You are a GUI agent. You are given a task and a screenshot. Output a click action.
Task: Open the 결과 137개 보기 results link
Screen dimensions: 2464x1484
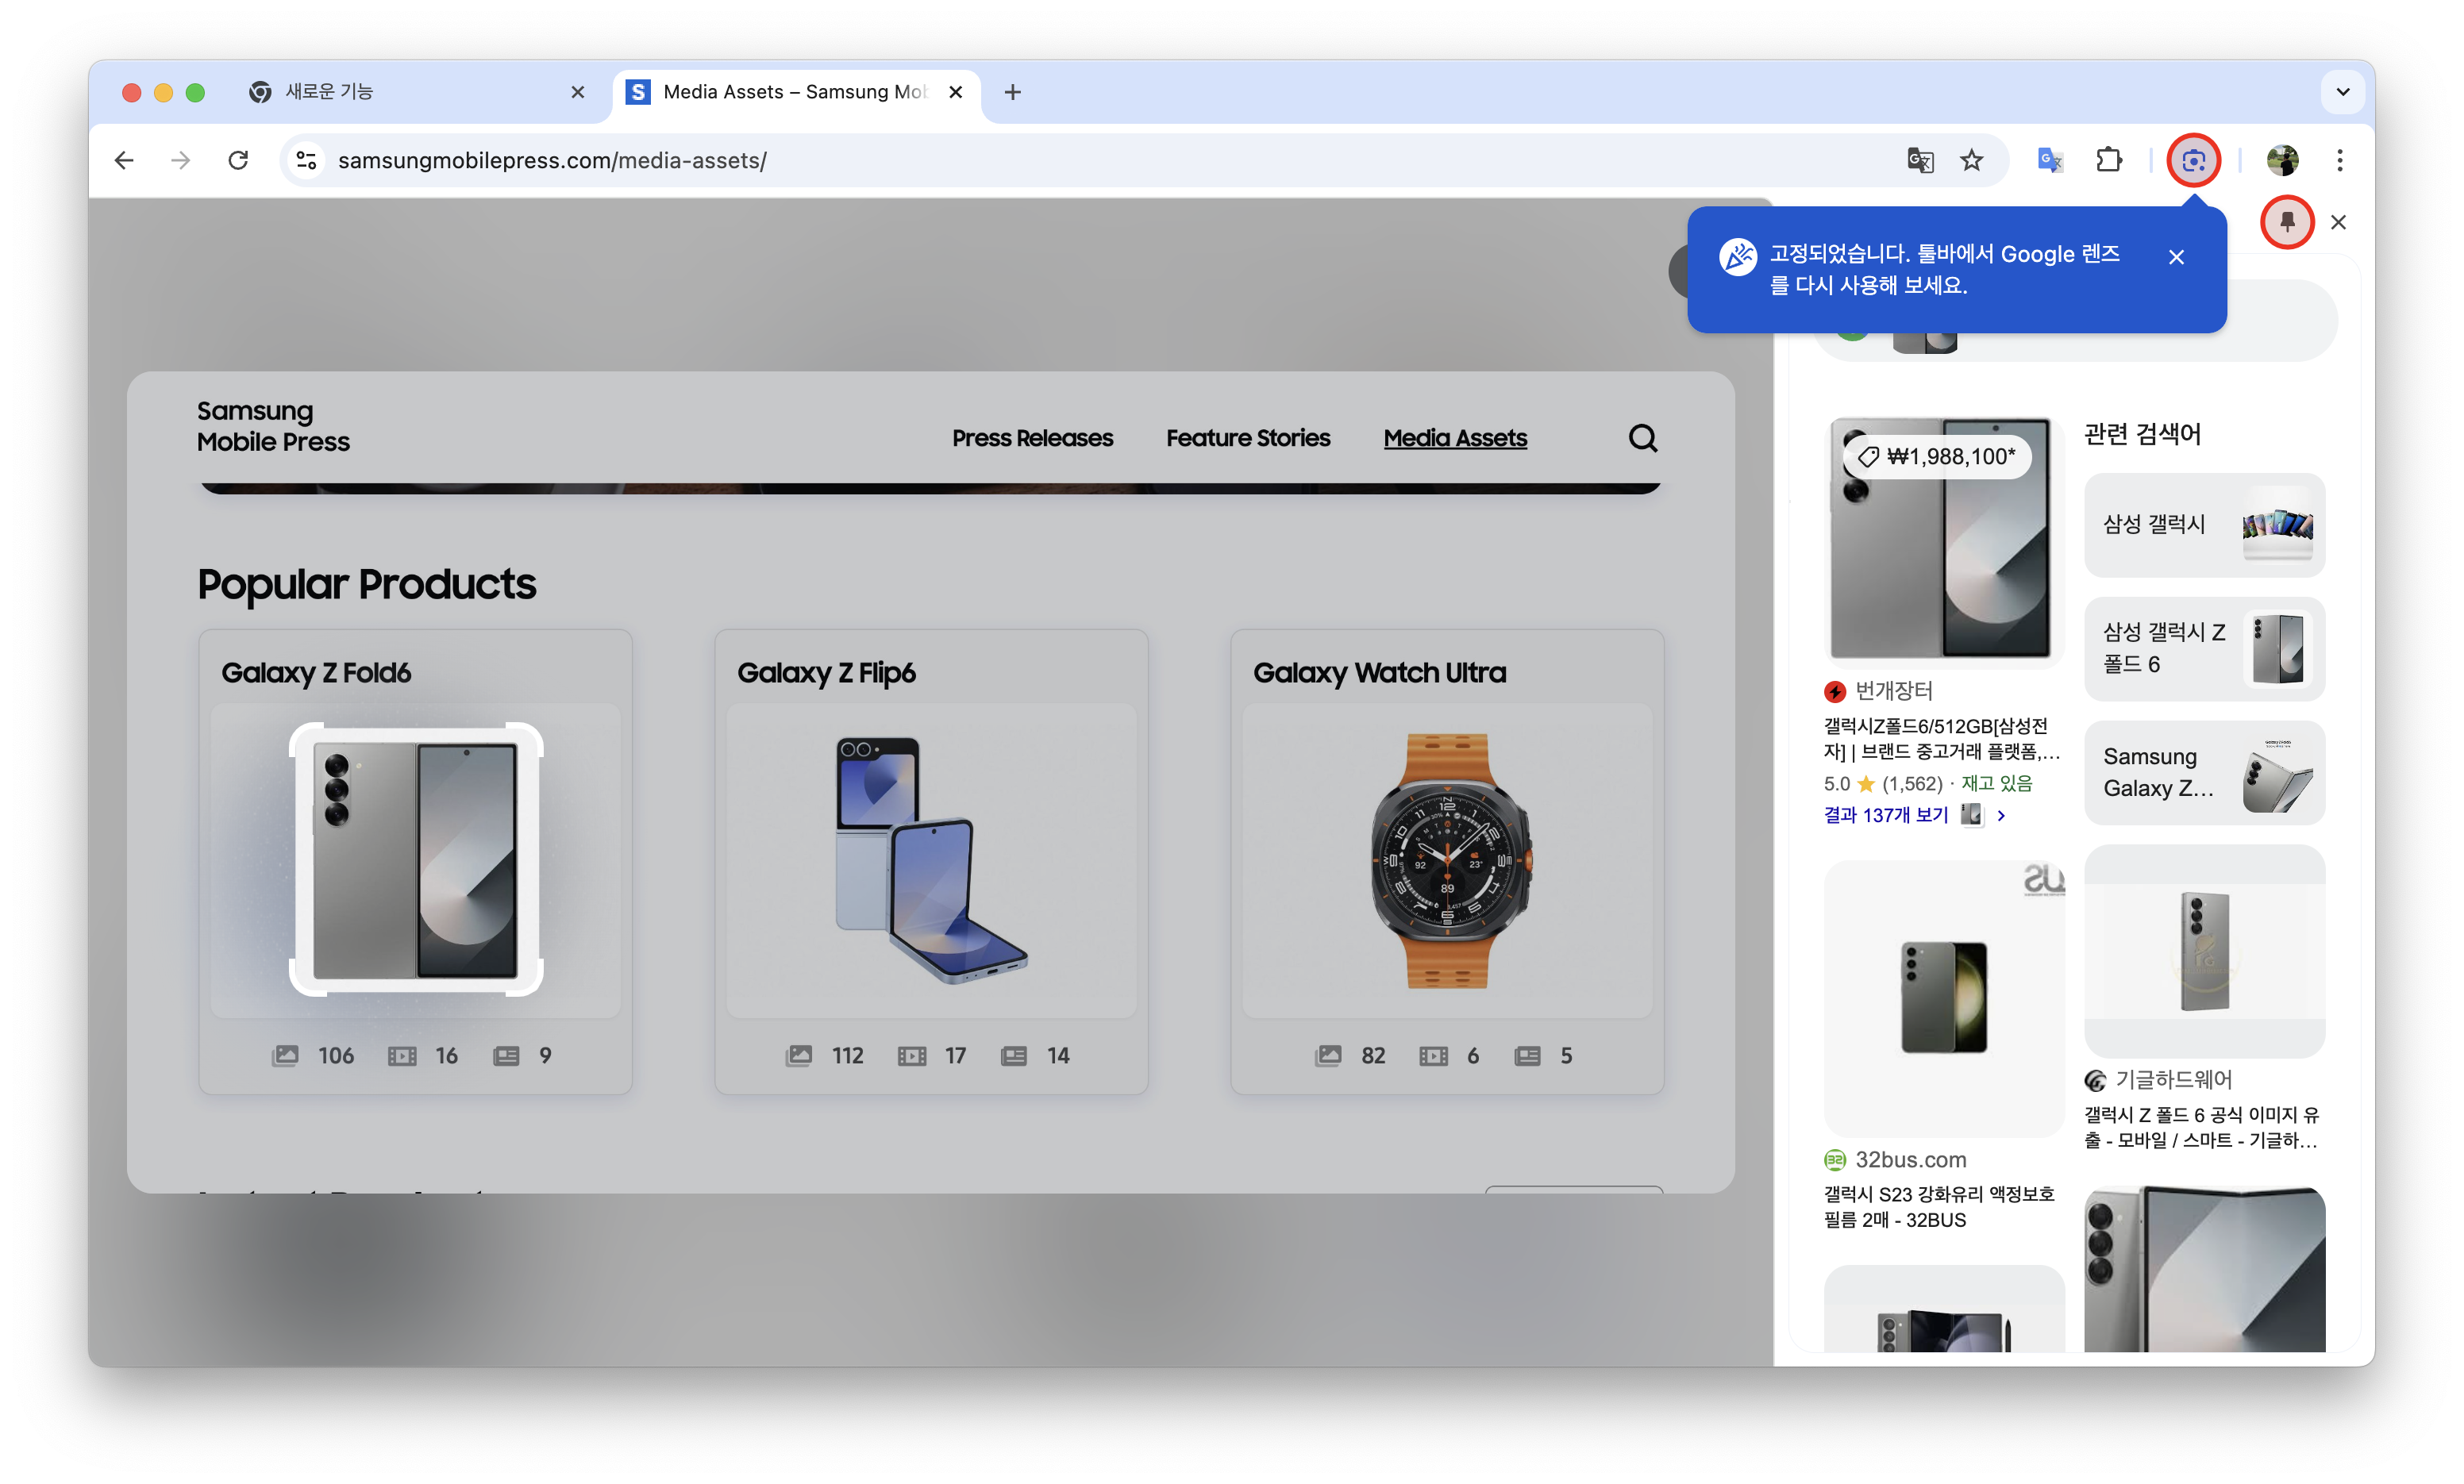click(x=1886, y=815)
